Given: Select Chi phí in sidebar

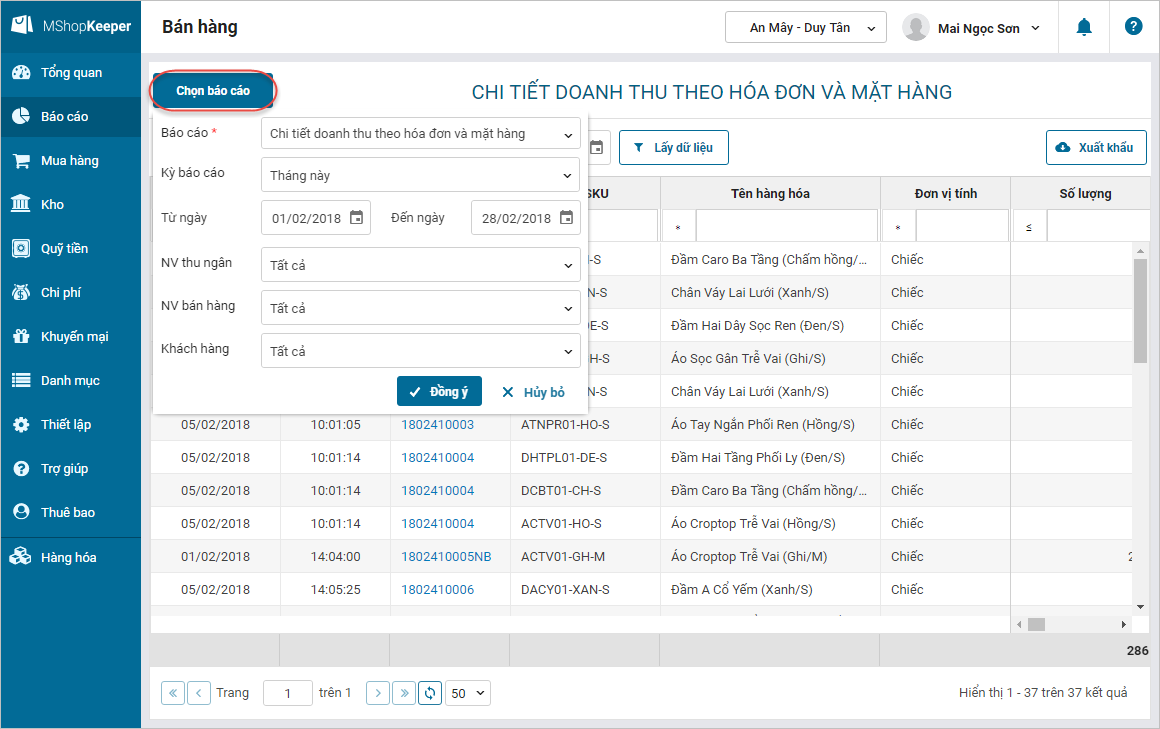Looking at the screenshot, I should (70, 292).
